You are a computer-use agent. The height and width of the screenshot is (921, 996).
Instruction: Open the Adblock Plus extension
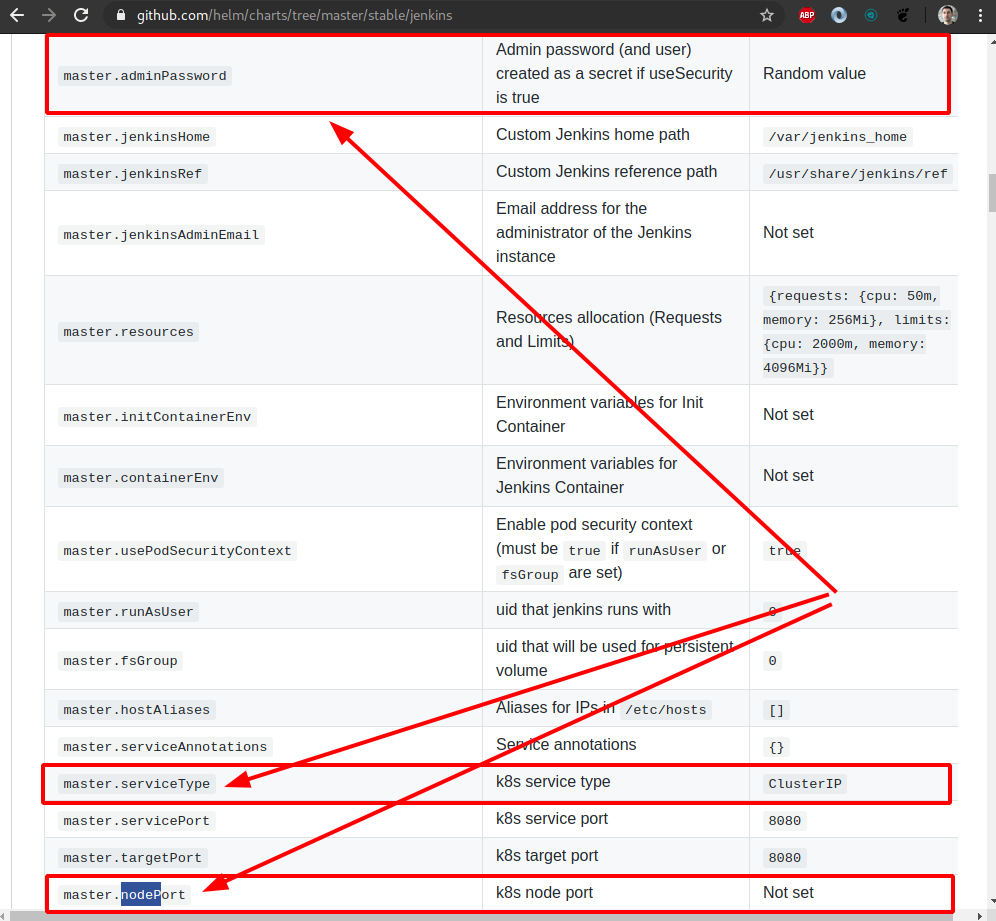[x=807, y=15]
